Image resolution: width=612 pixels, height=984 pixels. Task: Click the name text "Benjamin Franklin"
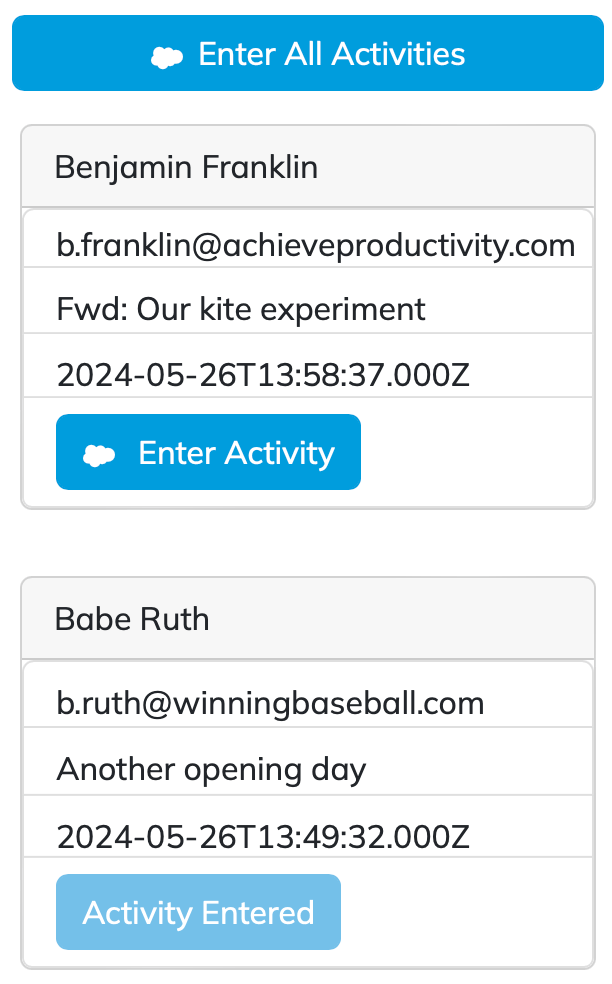(186, 167)
